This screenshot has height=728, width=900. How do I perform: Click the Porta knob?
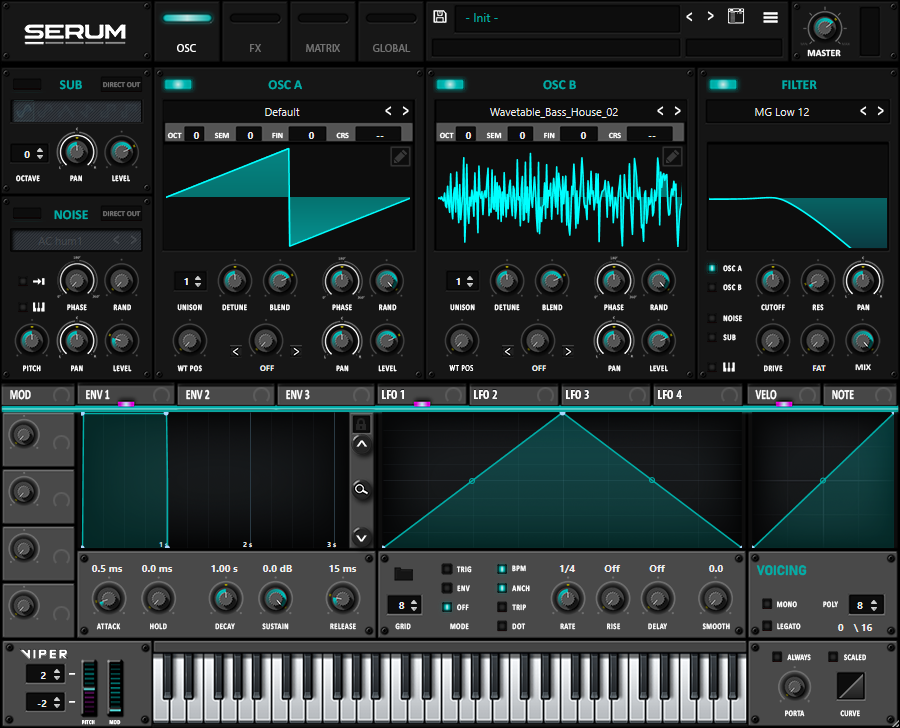pyautogui.click(x=794, y=686)
